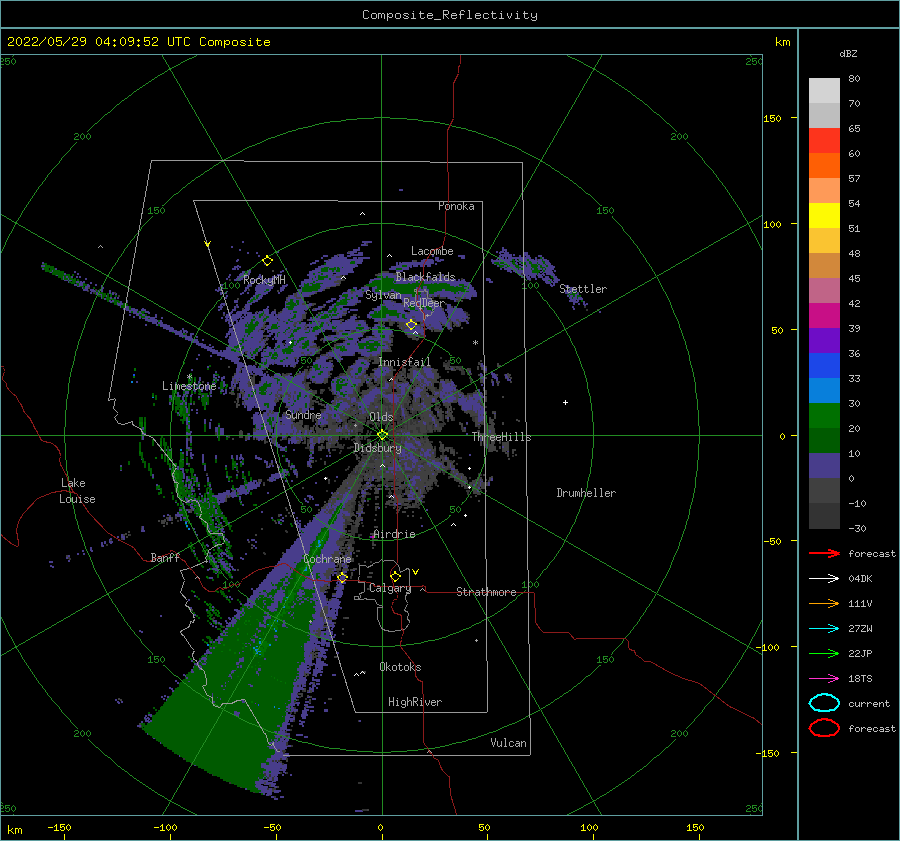Screen dimensions: 900x841
Task: Click the magenta band in dBZ scale
Action: point(824,315)
